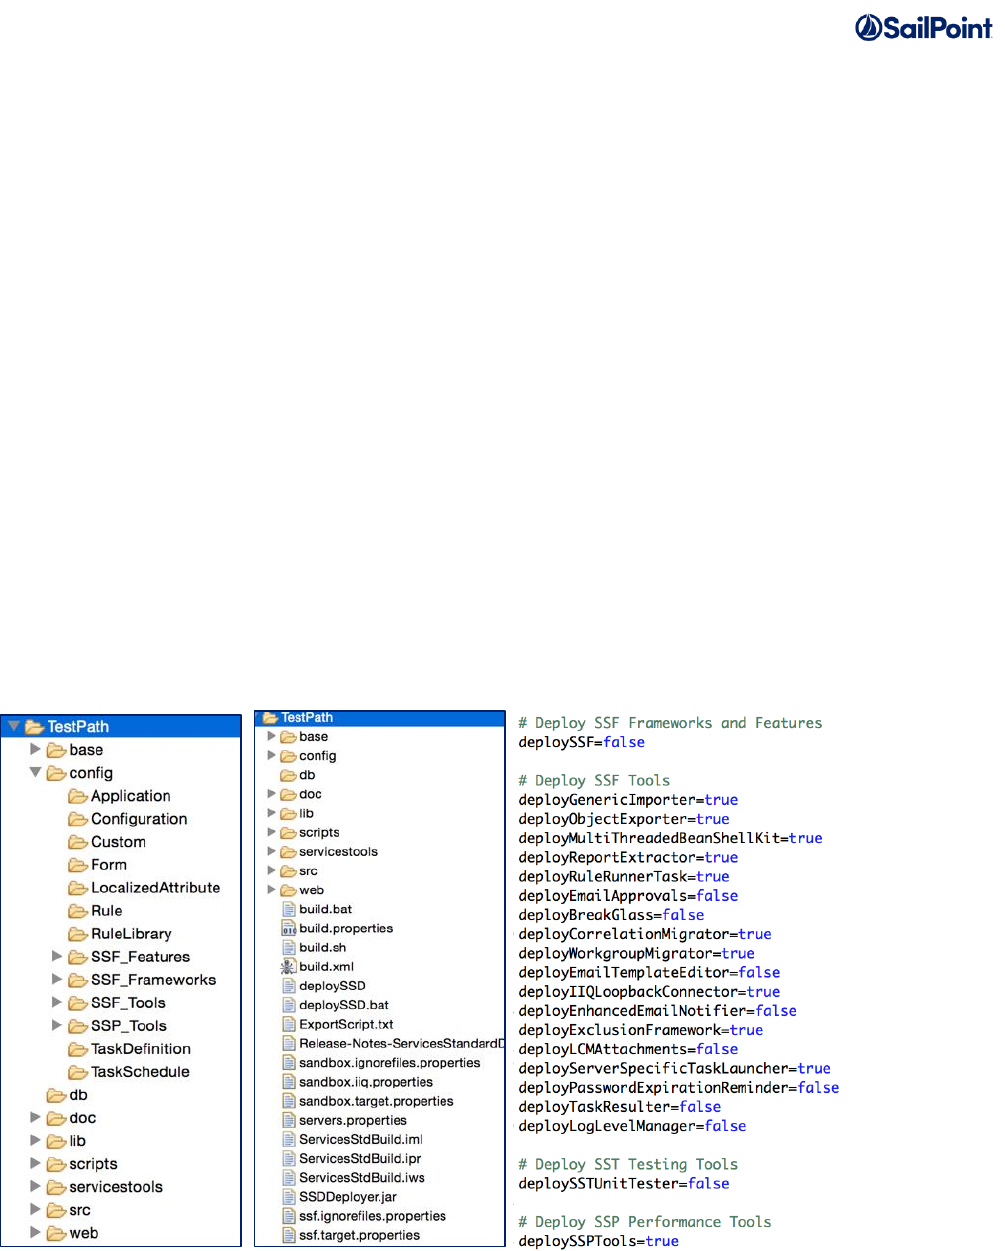Select deploySSD file without extension

[x=332, y=986]
